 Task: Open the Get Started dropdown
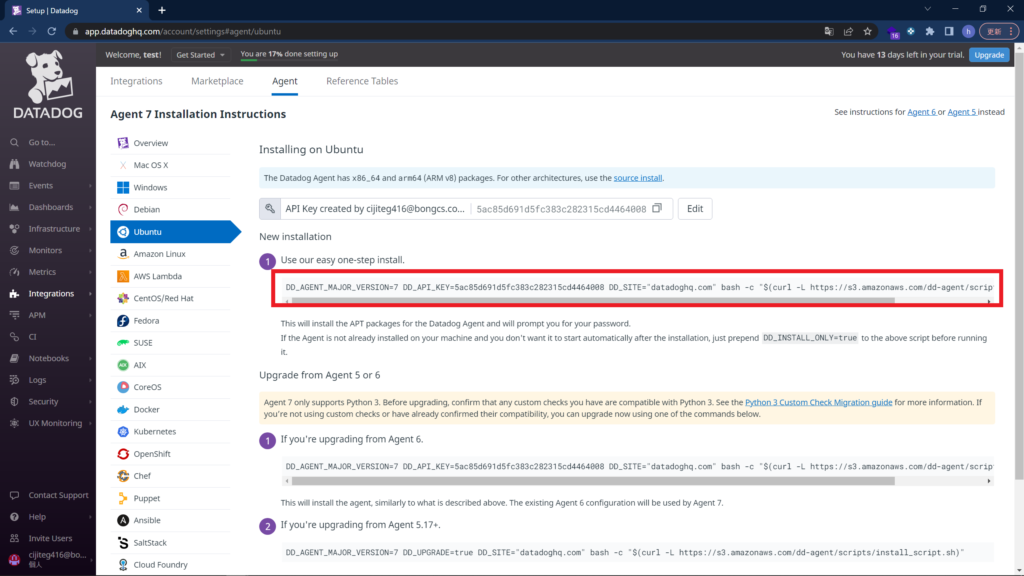(199, 55)
